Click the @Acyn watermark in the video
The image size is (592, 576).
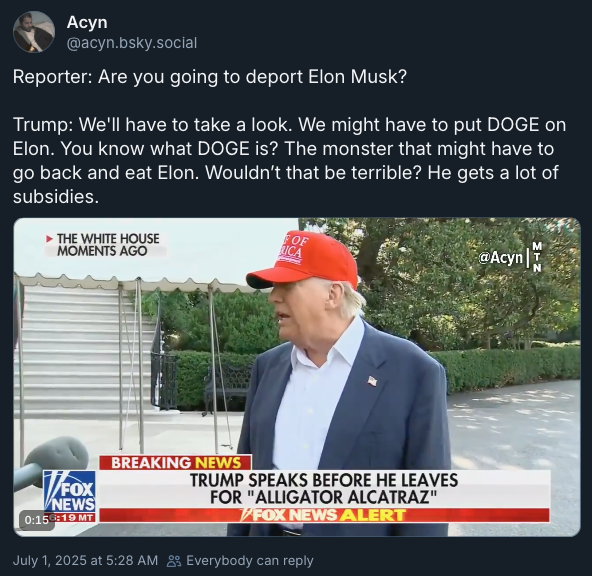pyautogui.click(x=500, y=258)
